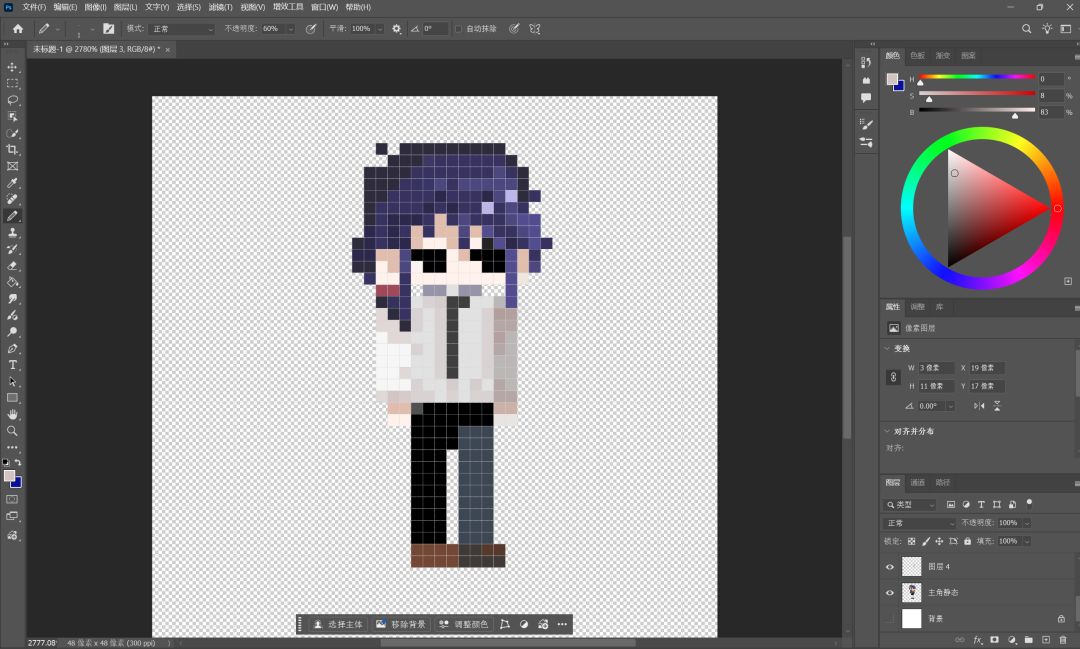
Task: Click the 移除背景 button
Action: [401, 624]
